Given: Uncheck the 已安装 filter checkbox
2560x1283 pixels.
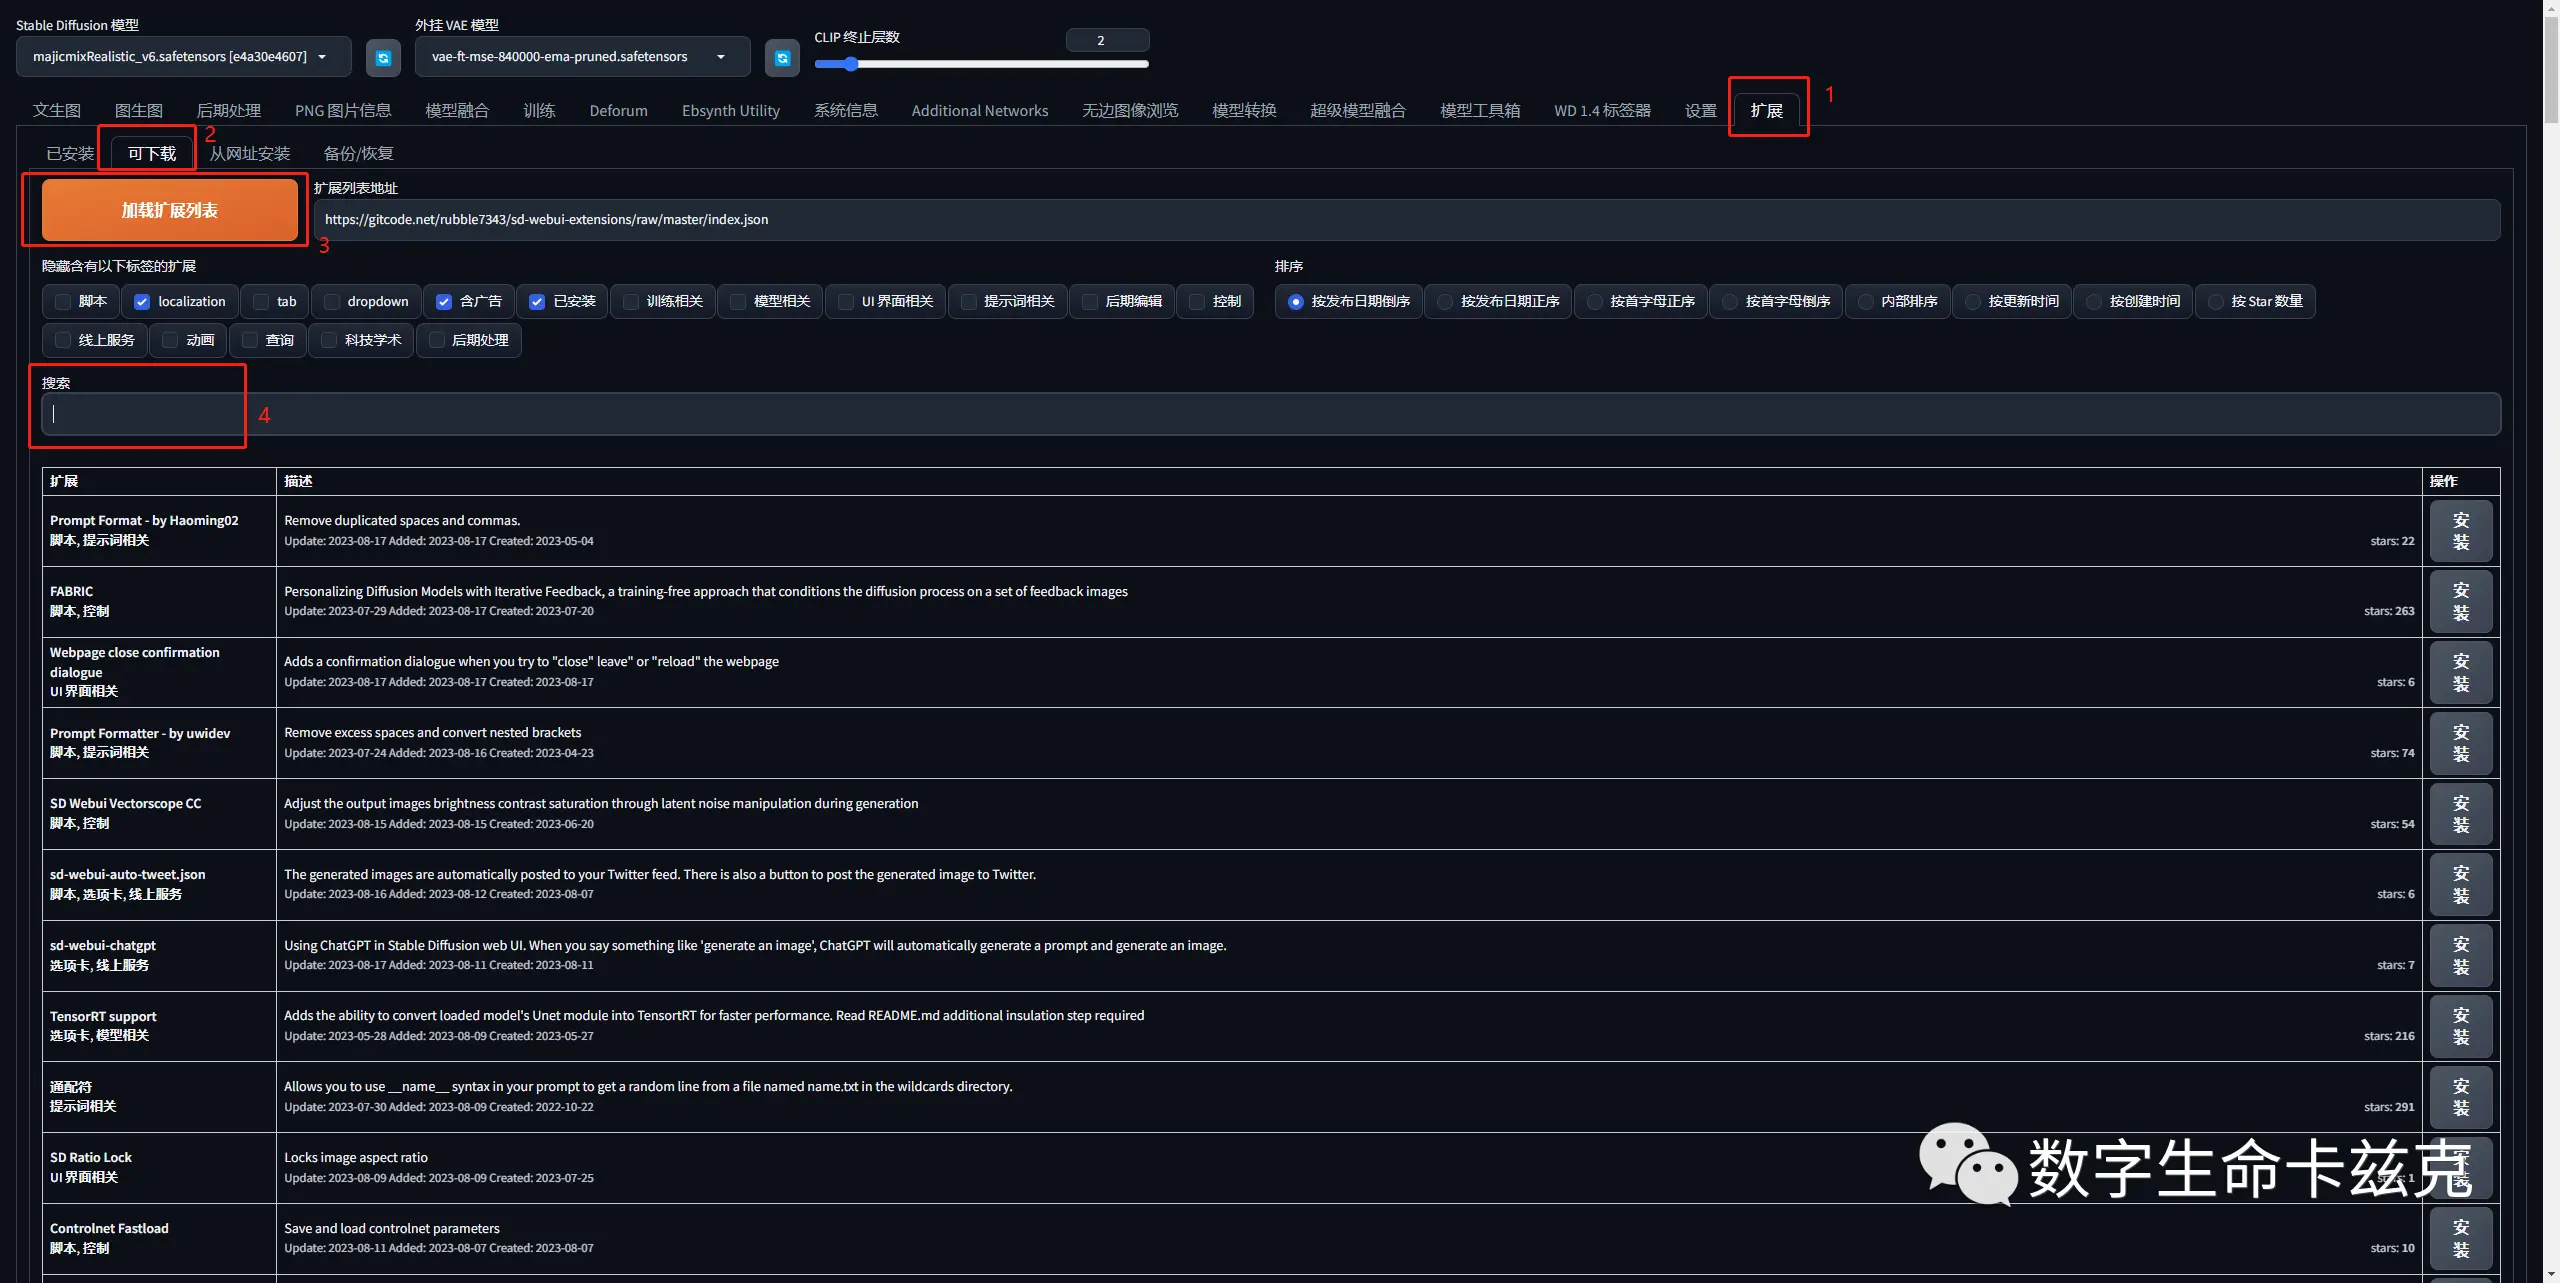Looking at the screenshot, I should click(x=537, y=302).
